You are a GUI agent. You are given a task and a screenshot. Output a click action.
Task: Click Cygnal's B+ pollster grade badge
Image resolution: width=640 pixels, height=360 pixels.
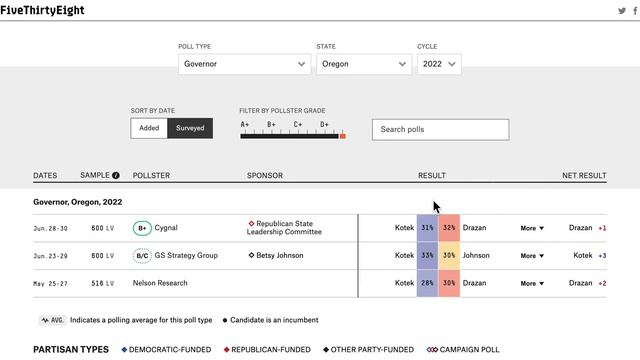[142, 228]
